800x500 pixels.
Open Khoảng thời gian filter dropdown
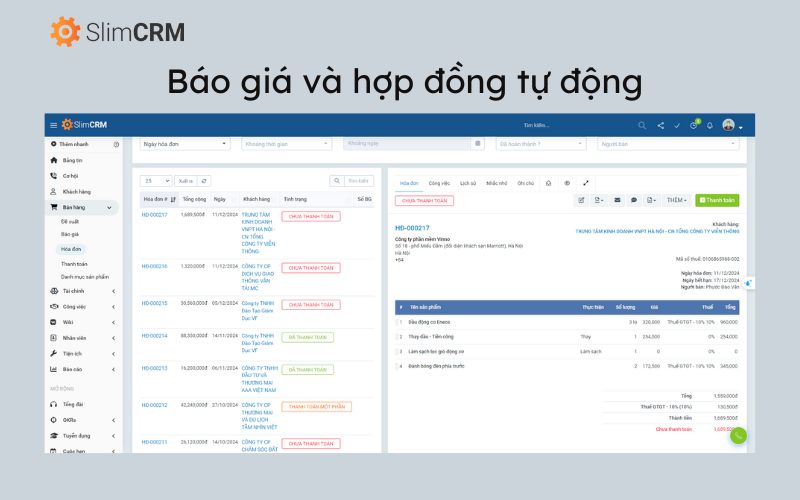tap(286, 144)
